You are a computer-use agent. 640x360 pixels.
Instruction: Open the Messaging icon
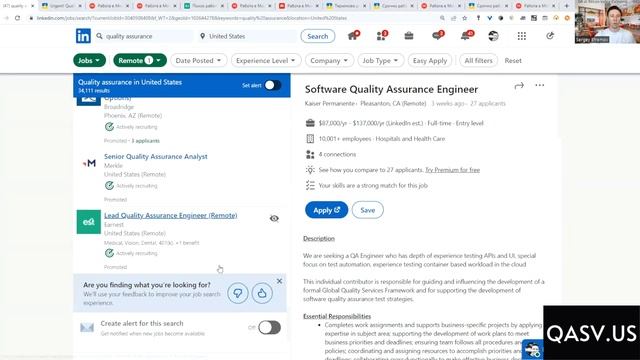click(x=437, y=36)
